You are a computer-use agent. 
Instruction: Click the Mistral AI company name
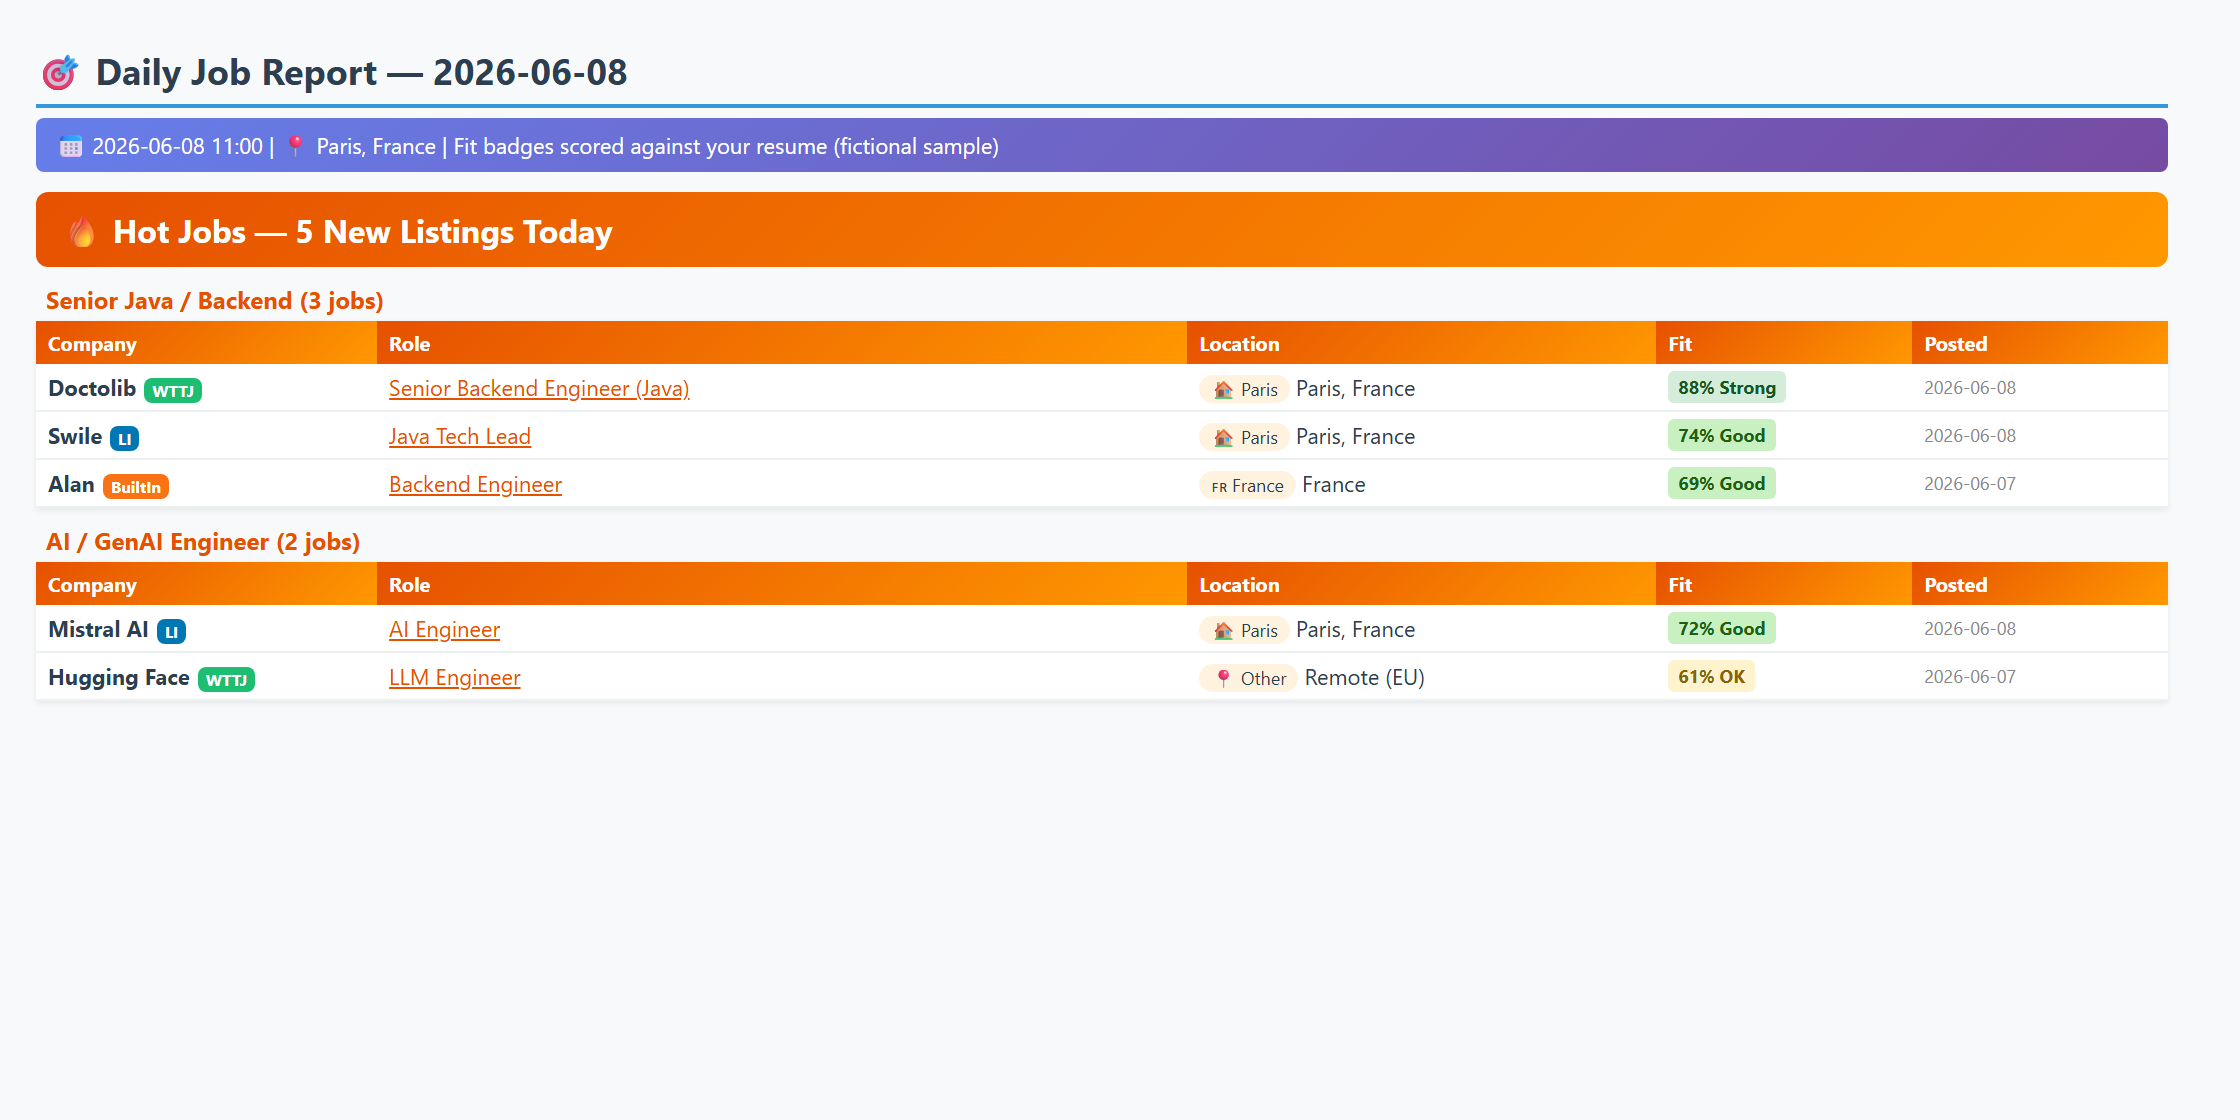pyautogui.click(x=98, y=630)
